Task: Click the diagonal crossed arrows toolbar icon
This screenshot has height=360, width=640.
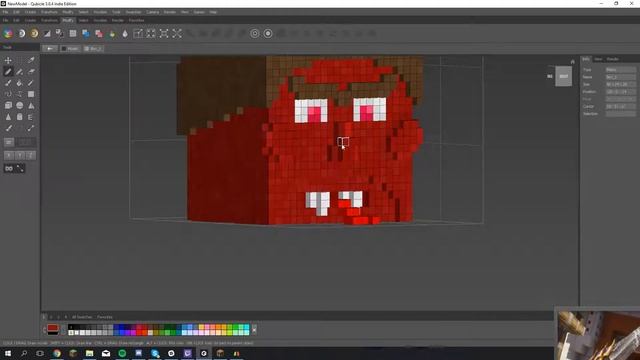Action: point(177,33)
